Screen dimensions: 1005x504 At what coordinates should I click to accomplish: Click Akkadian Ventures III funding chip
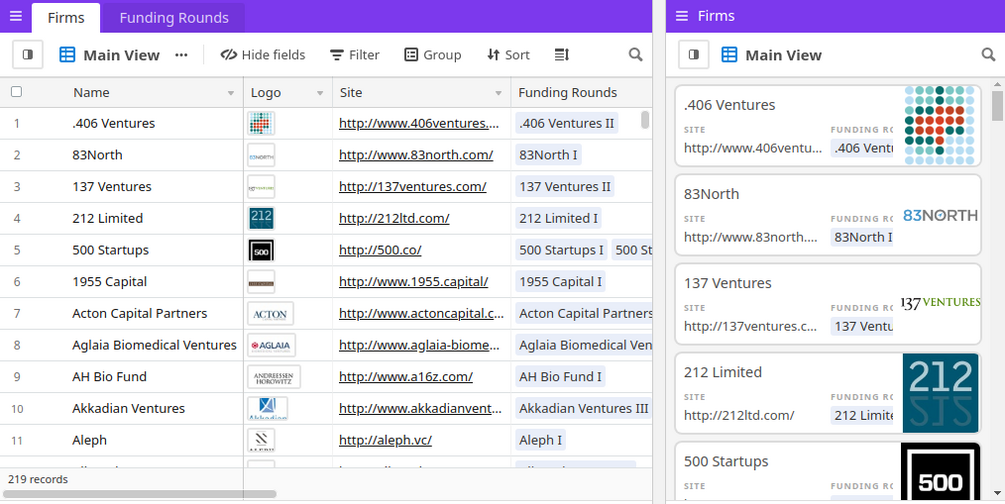(583, 408)
